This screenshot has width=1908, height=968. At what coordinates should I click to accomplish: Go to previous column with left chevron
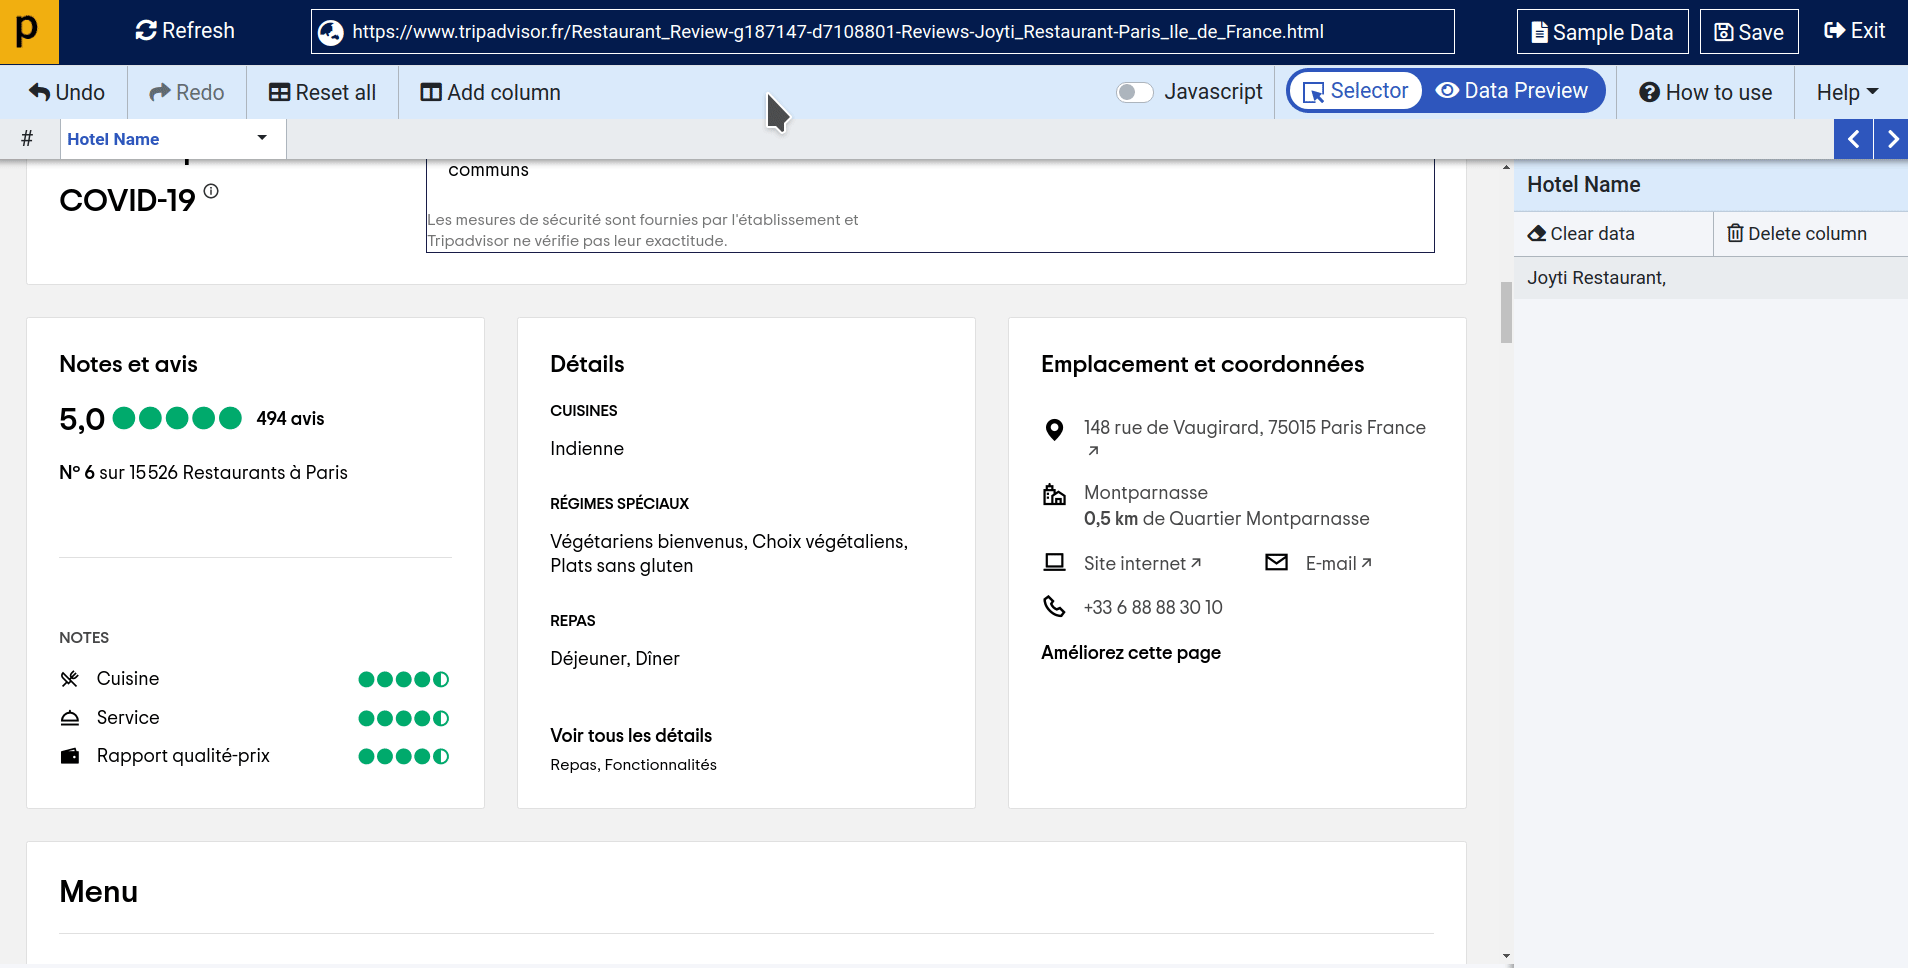[1853, 139]
